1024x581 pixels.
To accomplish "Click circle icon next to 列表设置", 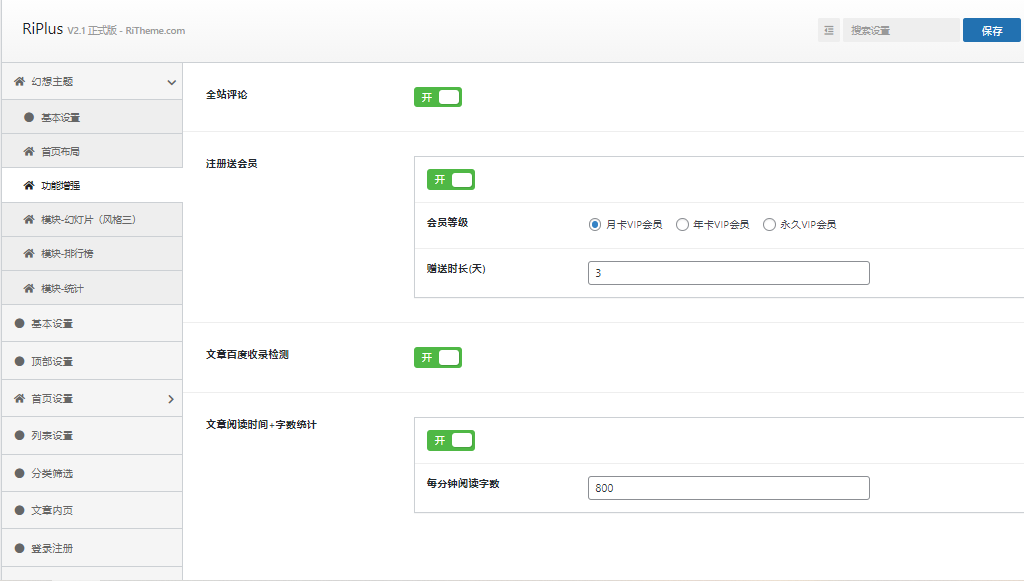I will pyautogui.click(x=19, y=435).
